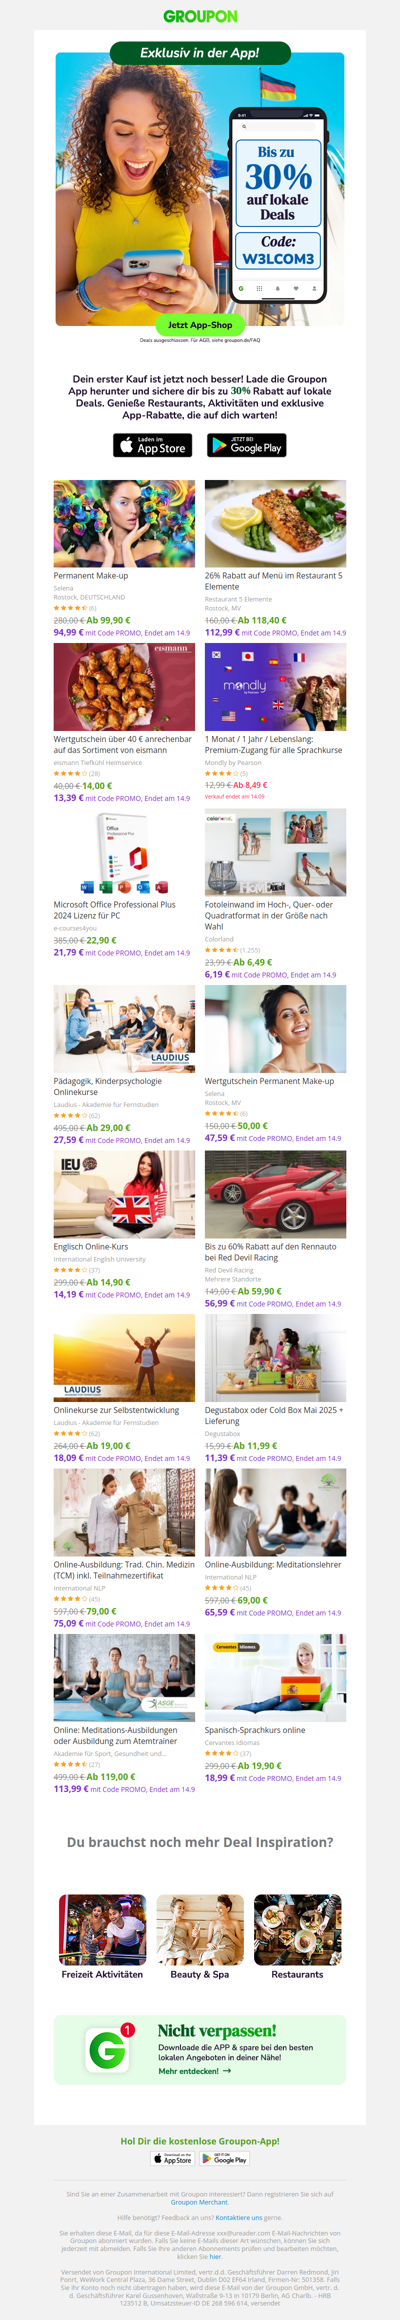
Task: Open the App Store badge below the intro text
Action: tap(153, 446)
